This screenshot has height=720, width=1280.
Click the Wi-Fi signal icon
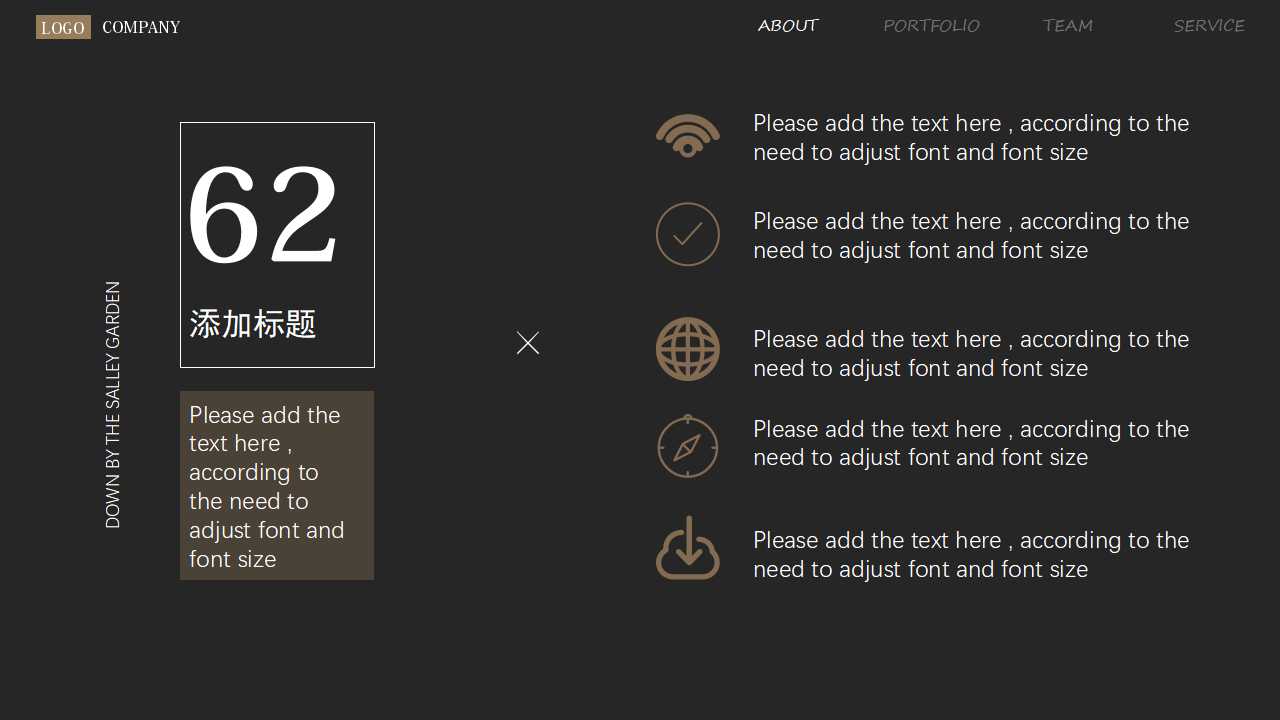coord(687,136)
